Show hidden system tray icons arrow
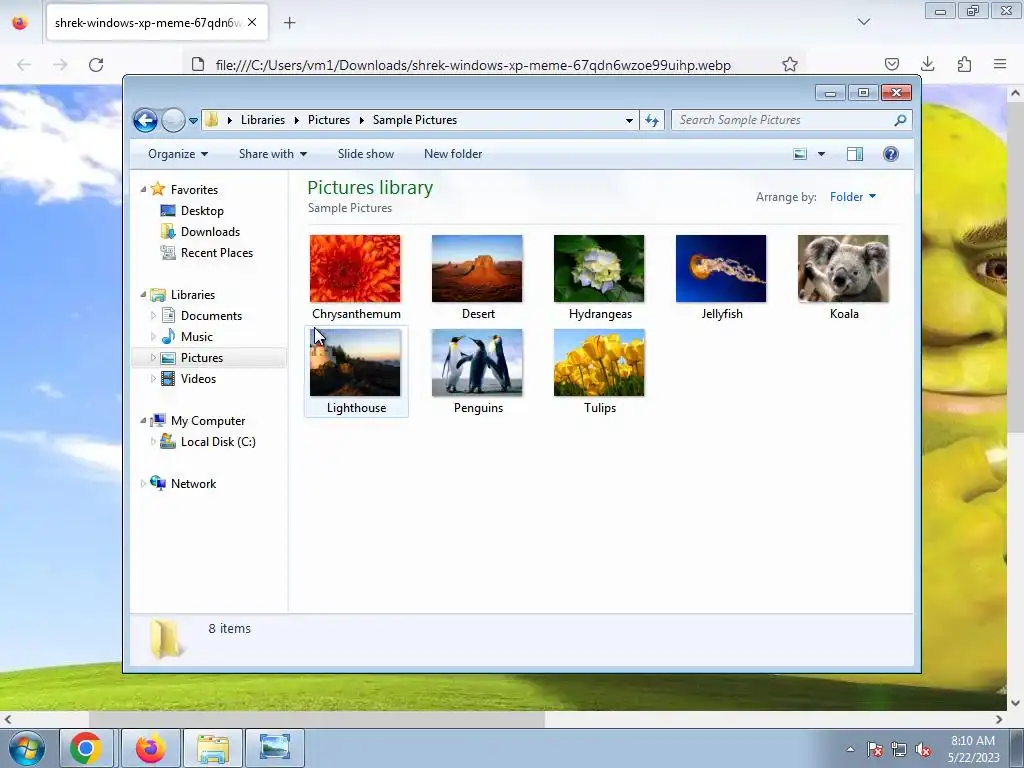 click(x=850, y=749)
